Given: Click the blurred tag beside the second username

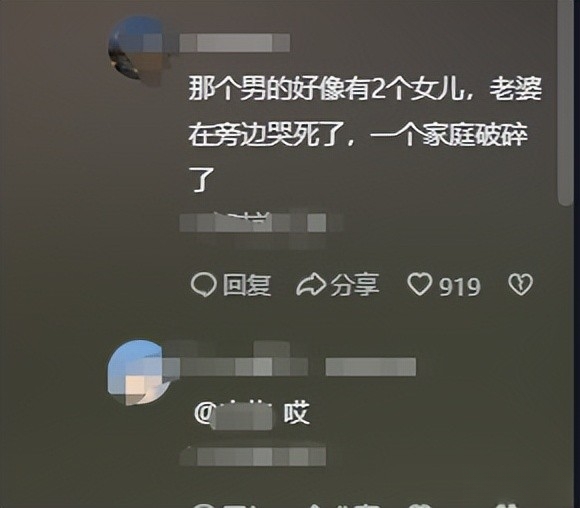Looking at the screenshot, I should point(371,367).
